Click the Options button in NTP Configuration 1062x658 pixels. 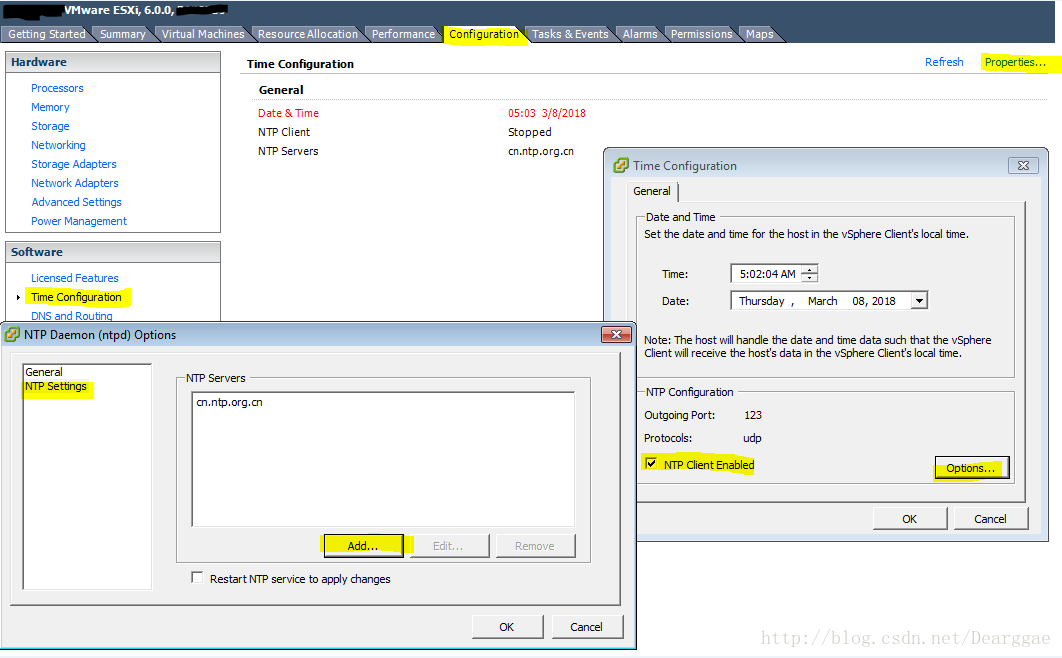[x=971, y=468]
